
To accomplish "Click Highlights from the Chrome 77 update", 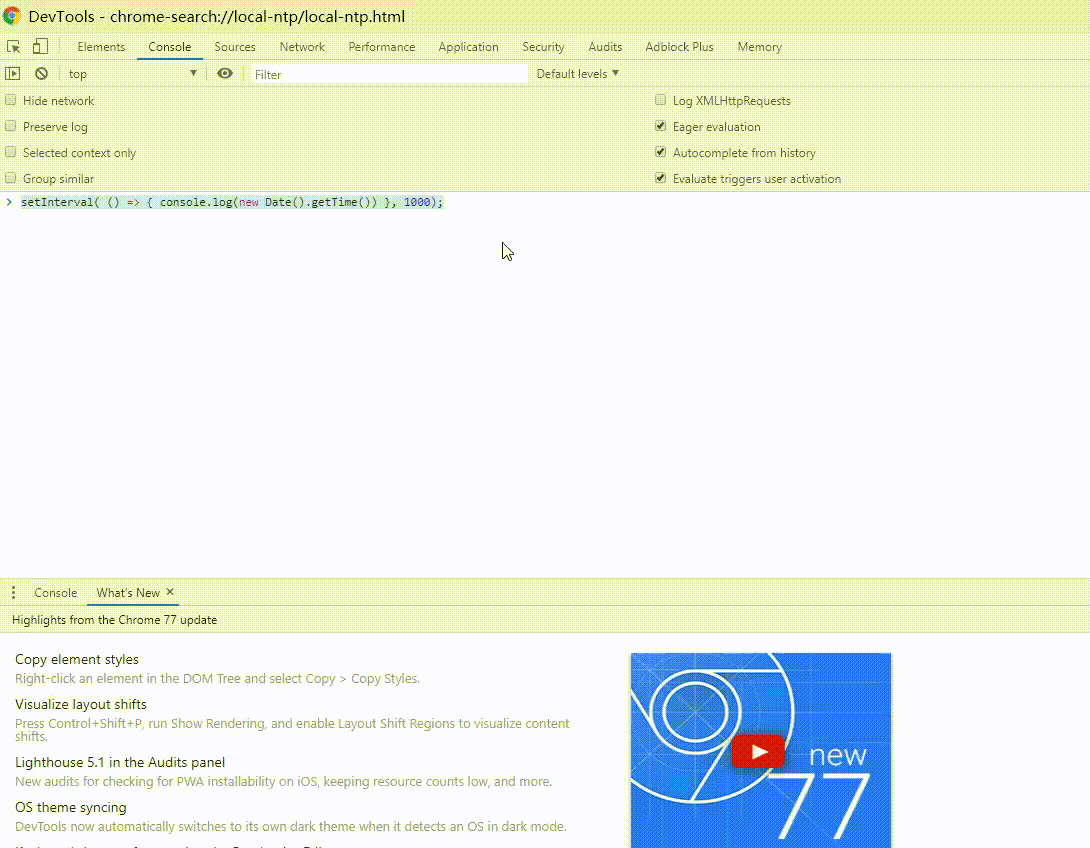I will [115, 620].
